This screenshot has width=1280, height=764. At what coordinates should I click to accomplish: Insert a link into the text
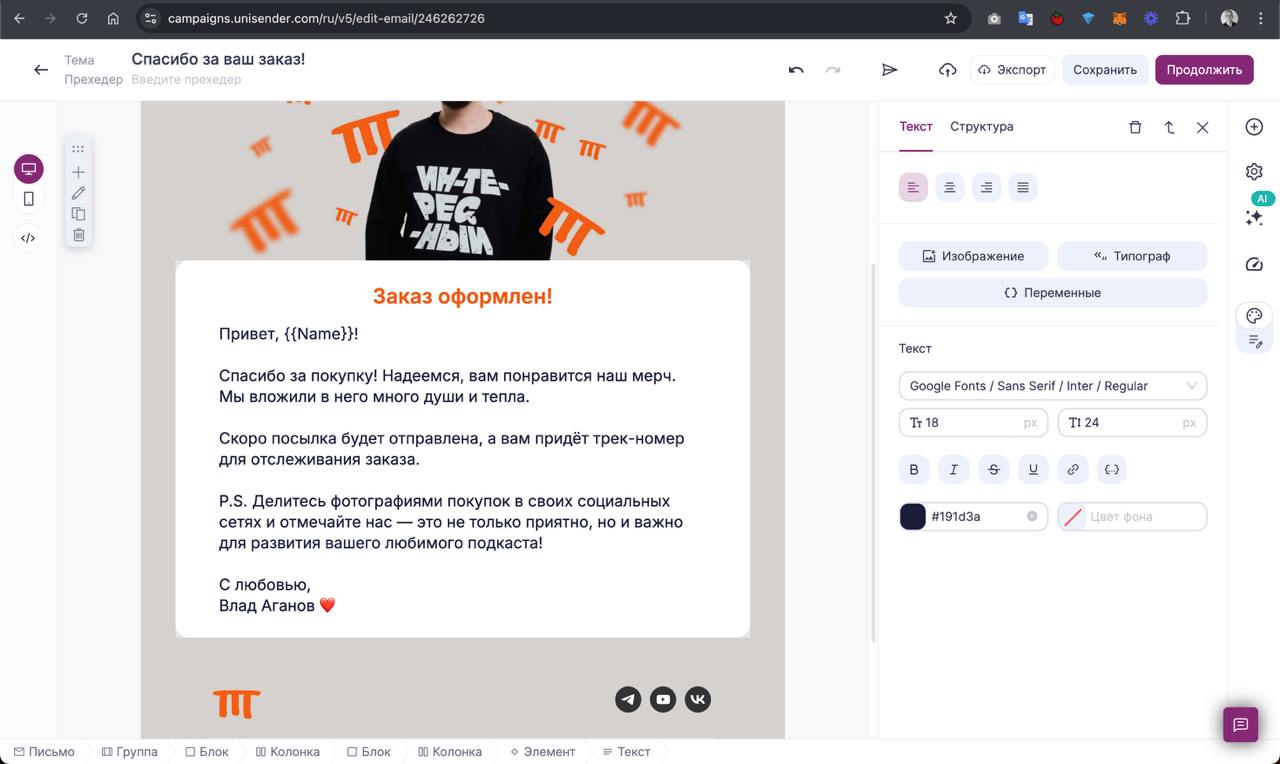tap(1073, 469)
